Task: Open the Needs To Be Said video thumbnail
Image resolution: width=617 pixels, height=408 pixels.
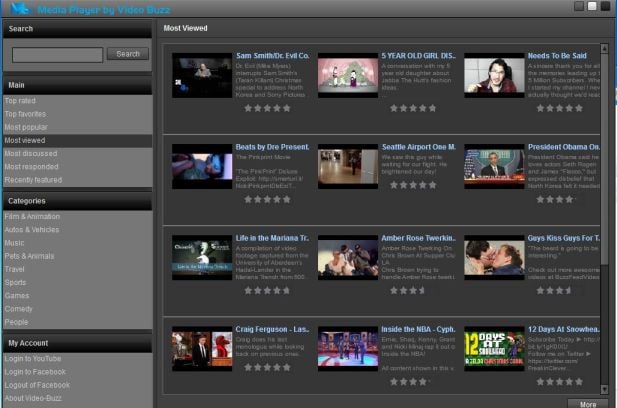Action: pos(494,76)
